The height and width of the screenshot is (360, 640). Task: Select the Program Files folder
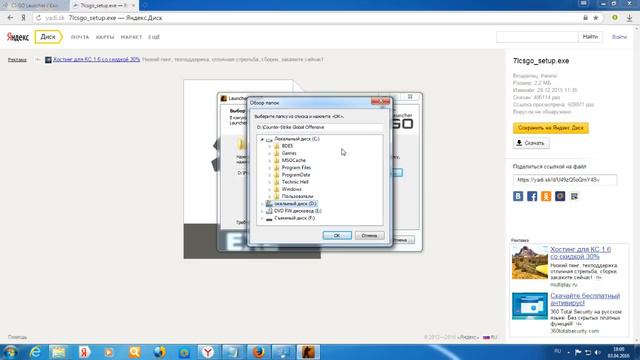[296, 168]
